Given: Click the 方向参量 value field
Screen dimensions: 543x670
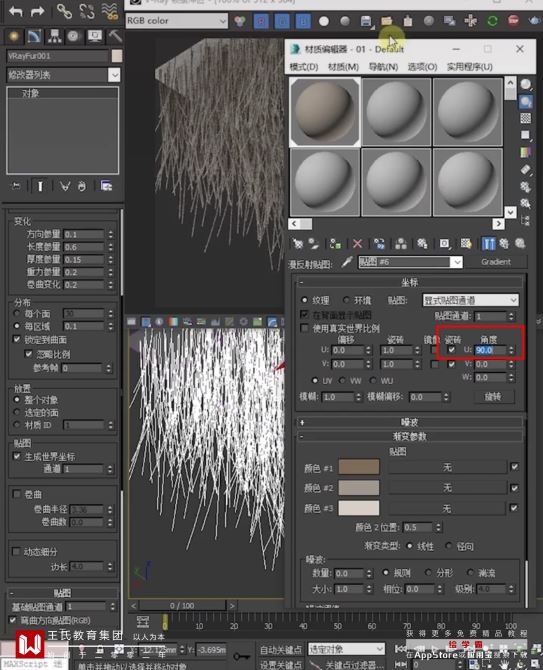Looking at the screenshot, I should click(x=84, y=234).
